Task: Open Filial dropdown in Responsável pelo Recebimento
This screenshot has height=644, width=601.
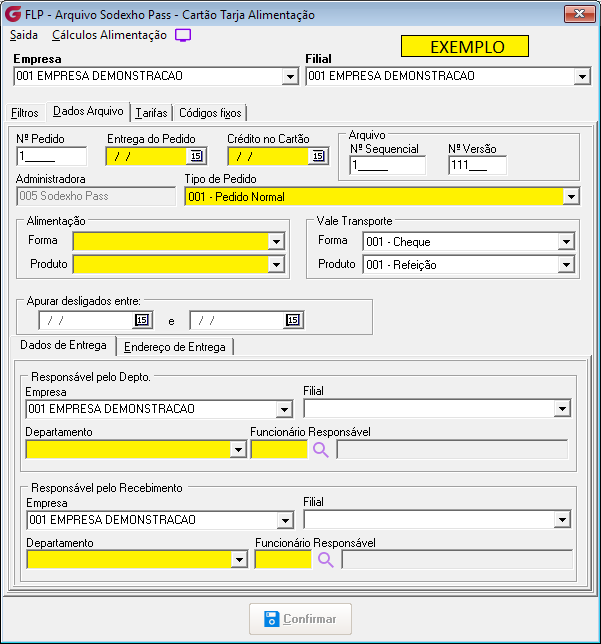Action: point(562,520)
